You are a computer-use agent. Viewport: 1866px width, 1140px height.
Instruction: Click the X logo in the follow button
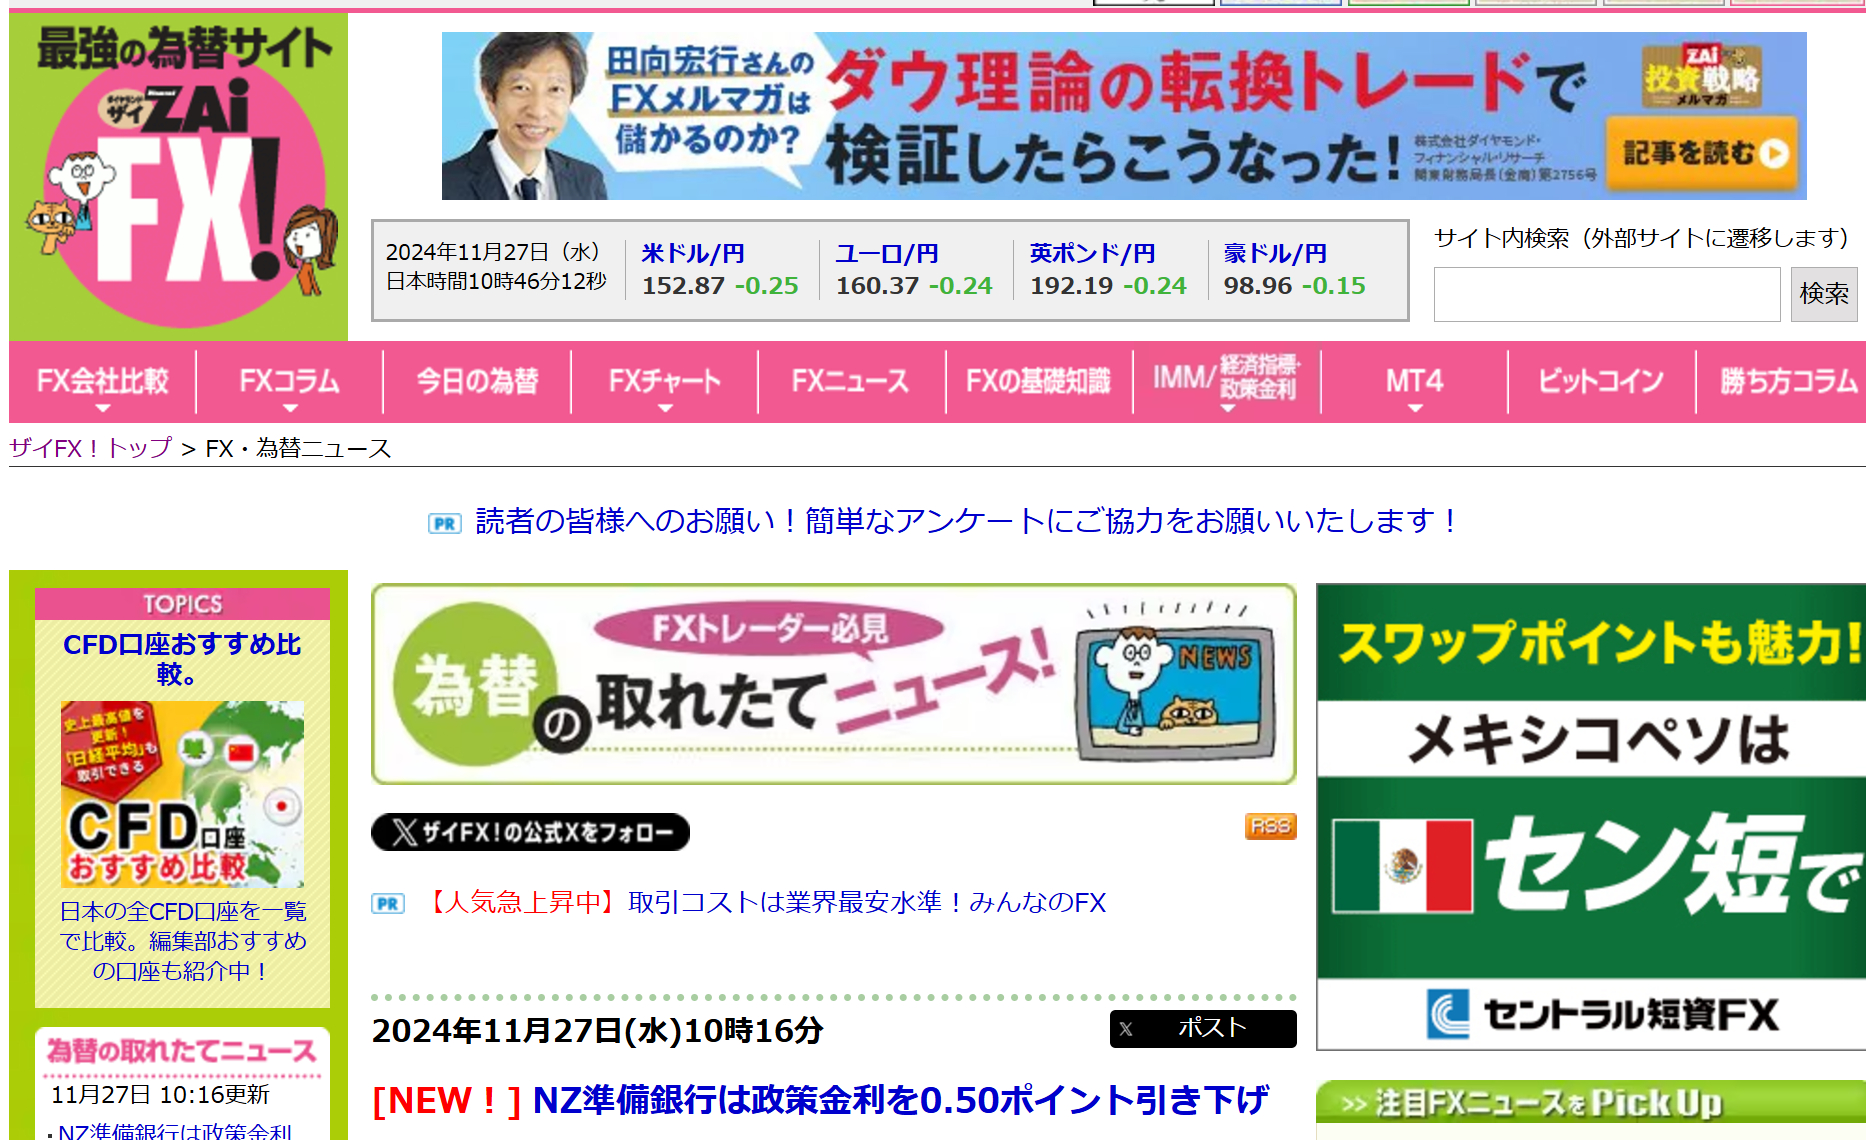coord(405,832)
